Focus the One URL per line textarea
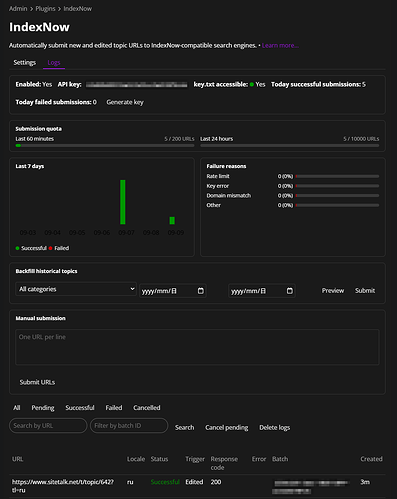This screenshot has height=499, width=397. (x=197, y=347)
